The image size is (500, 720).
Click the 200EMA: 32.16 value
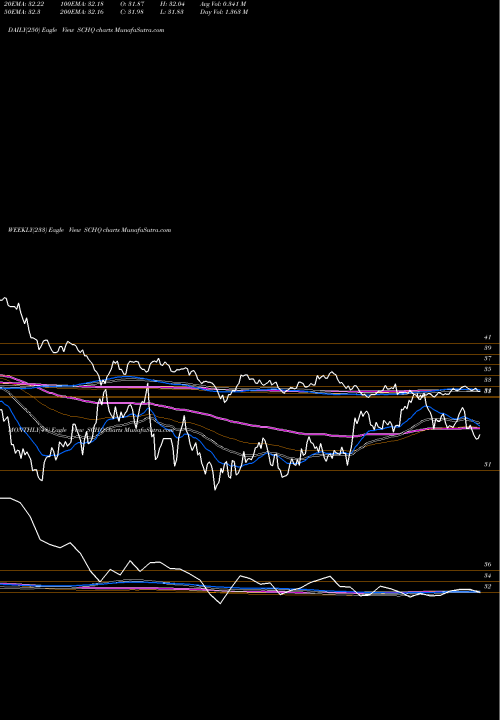(x=81, y=12)
